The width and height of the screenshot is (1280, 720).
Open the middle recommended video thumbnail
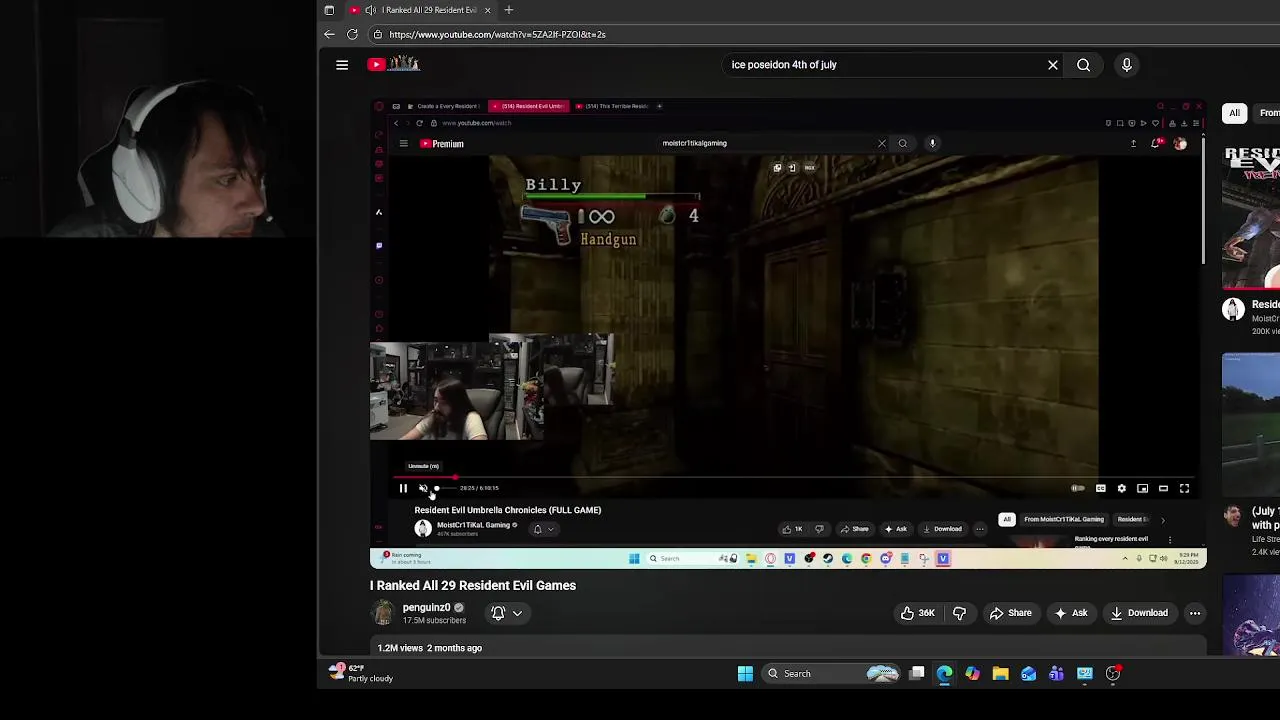point(1251,423)
